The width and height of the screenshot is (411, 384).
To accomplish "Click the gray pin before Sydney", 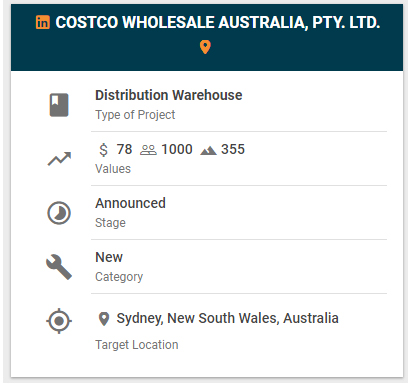I will 104,319.
